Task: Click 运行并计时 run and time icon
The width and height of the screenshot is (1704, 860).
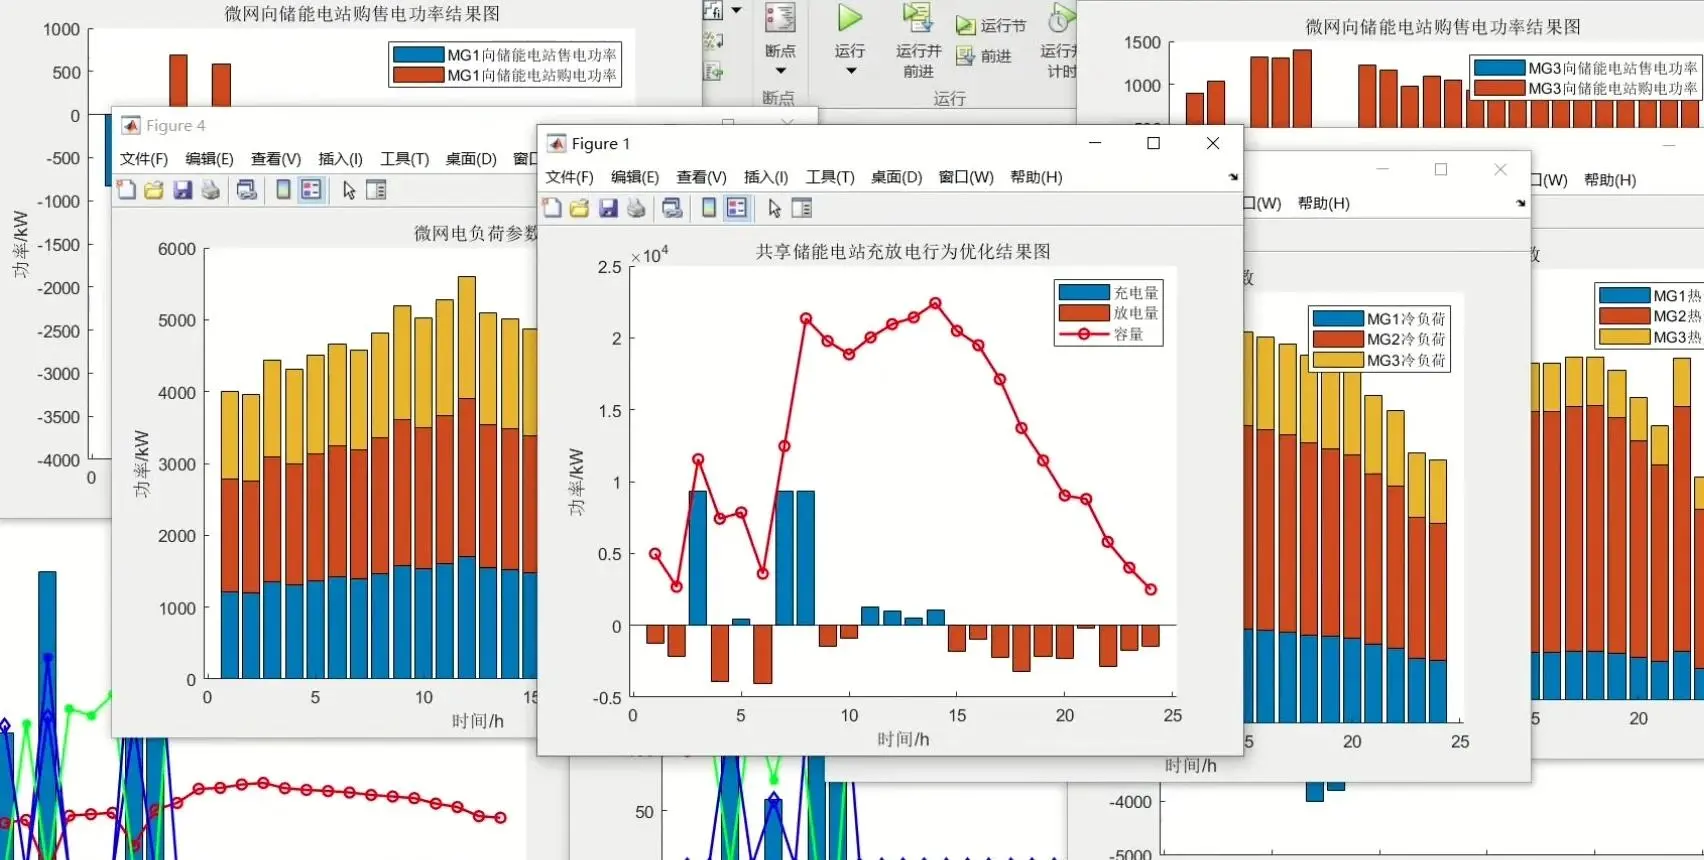Action: point(1061,18)
